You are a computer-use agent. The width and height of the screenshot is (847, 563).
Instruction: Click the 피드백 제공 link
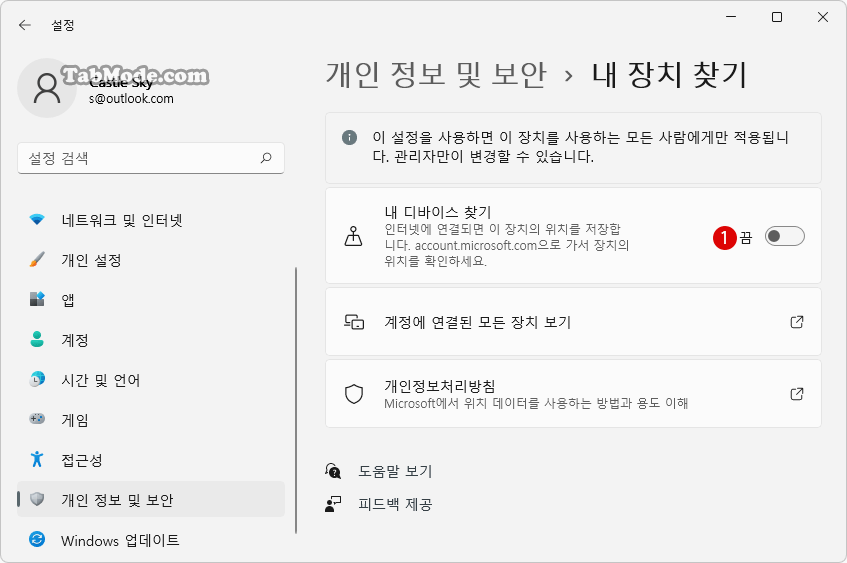click(395, 504)
